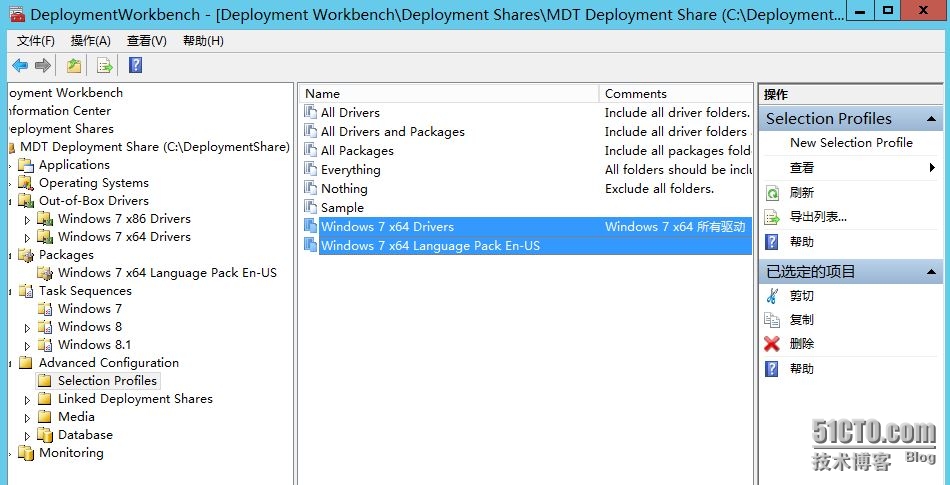950x485 pixels.
Task: Click the scissors cut icon
Action: [772, 295]
